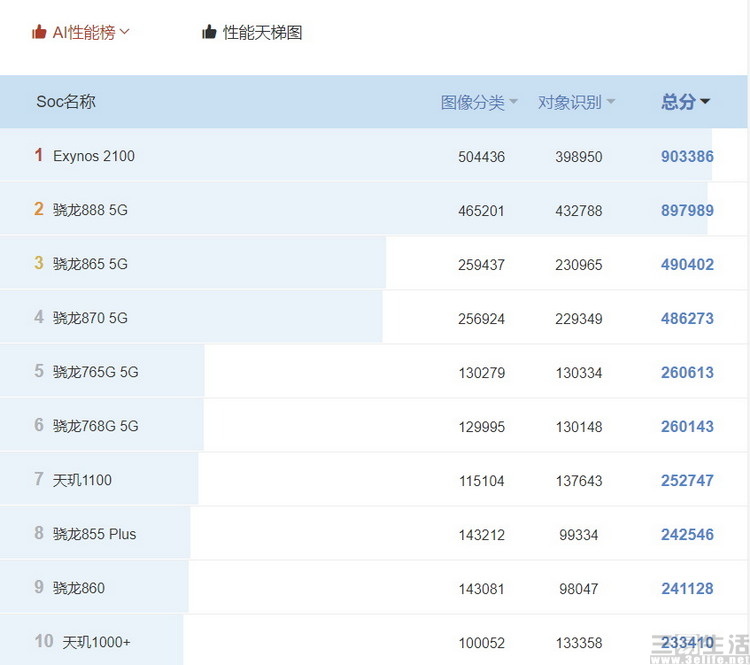Click object recognition value 137643

(579, 481)
